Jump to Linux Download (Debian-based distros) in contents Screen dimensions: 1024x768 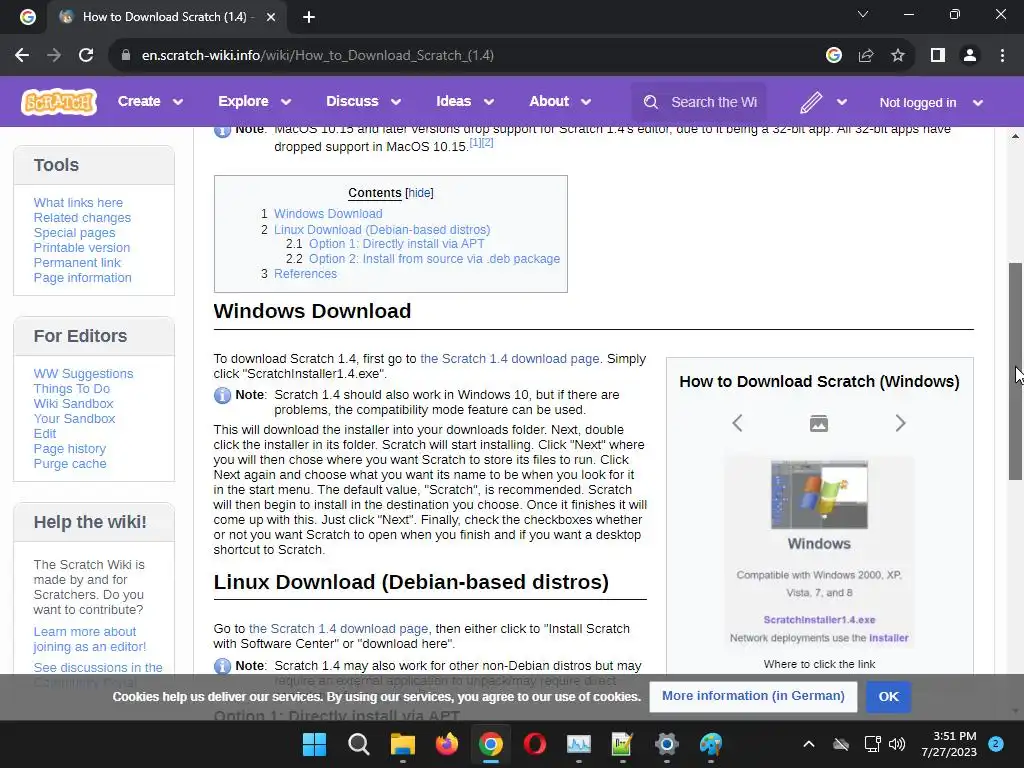[x=382, y=229]
